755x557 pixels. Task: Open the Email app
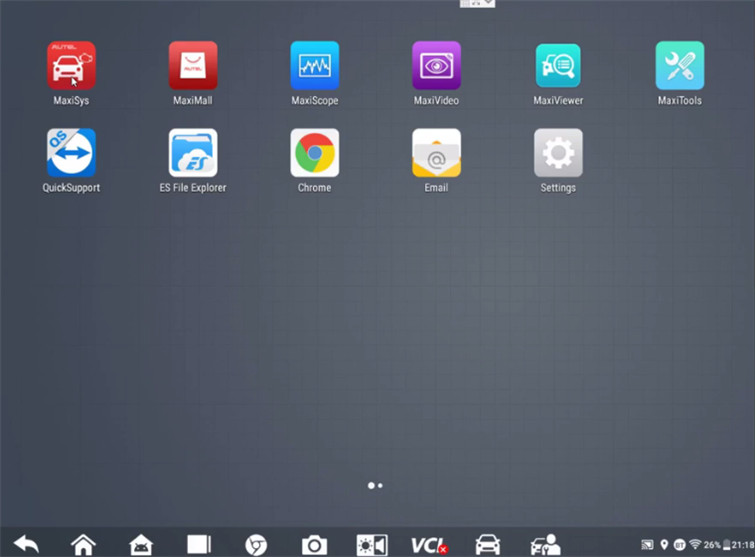436,153
